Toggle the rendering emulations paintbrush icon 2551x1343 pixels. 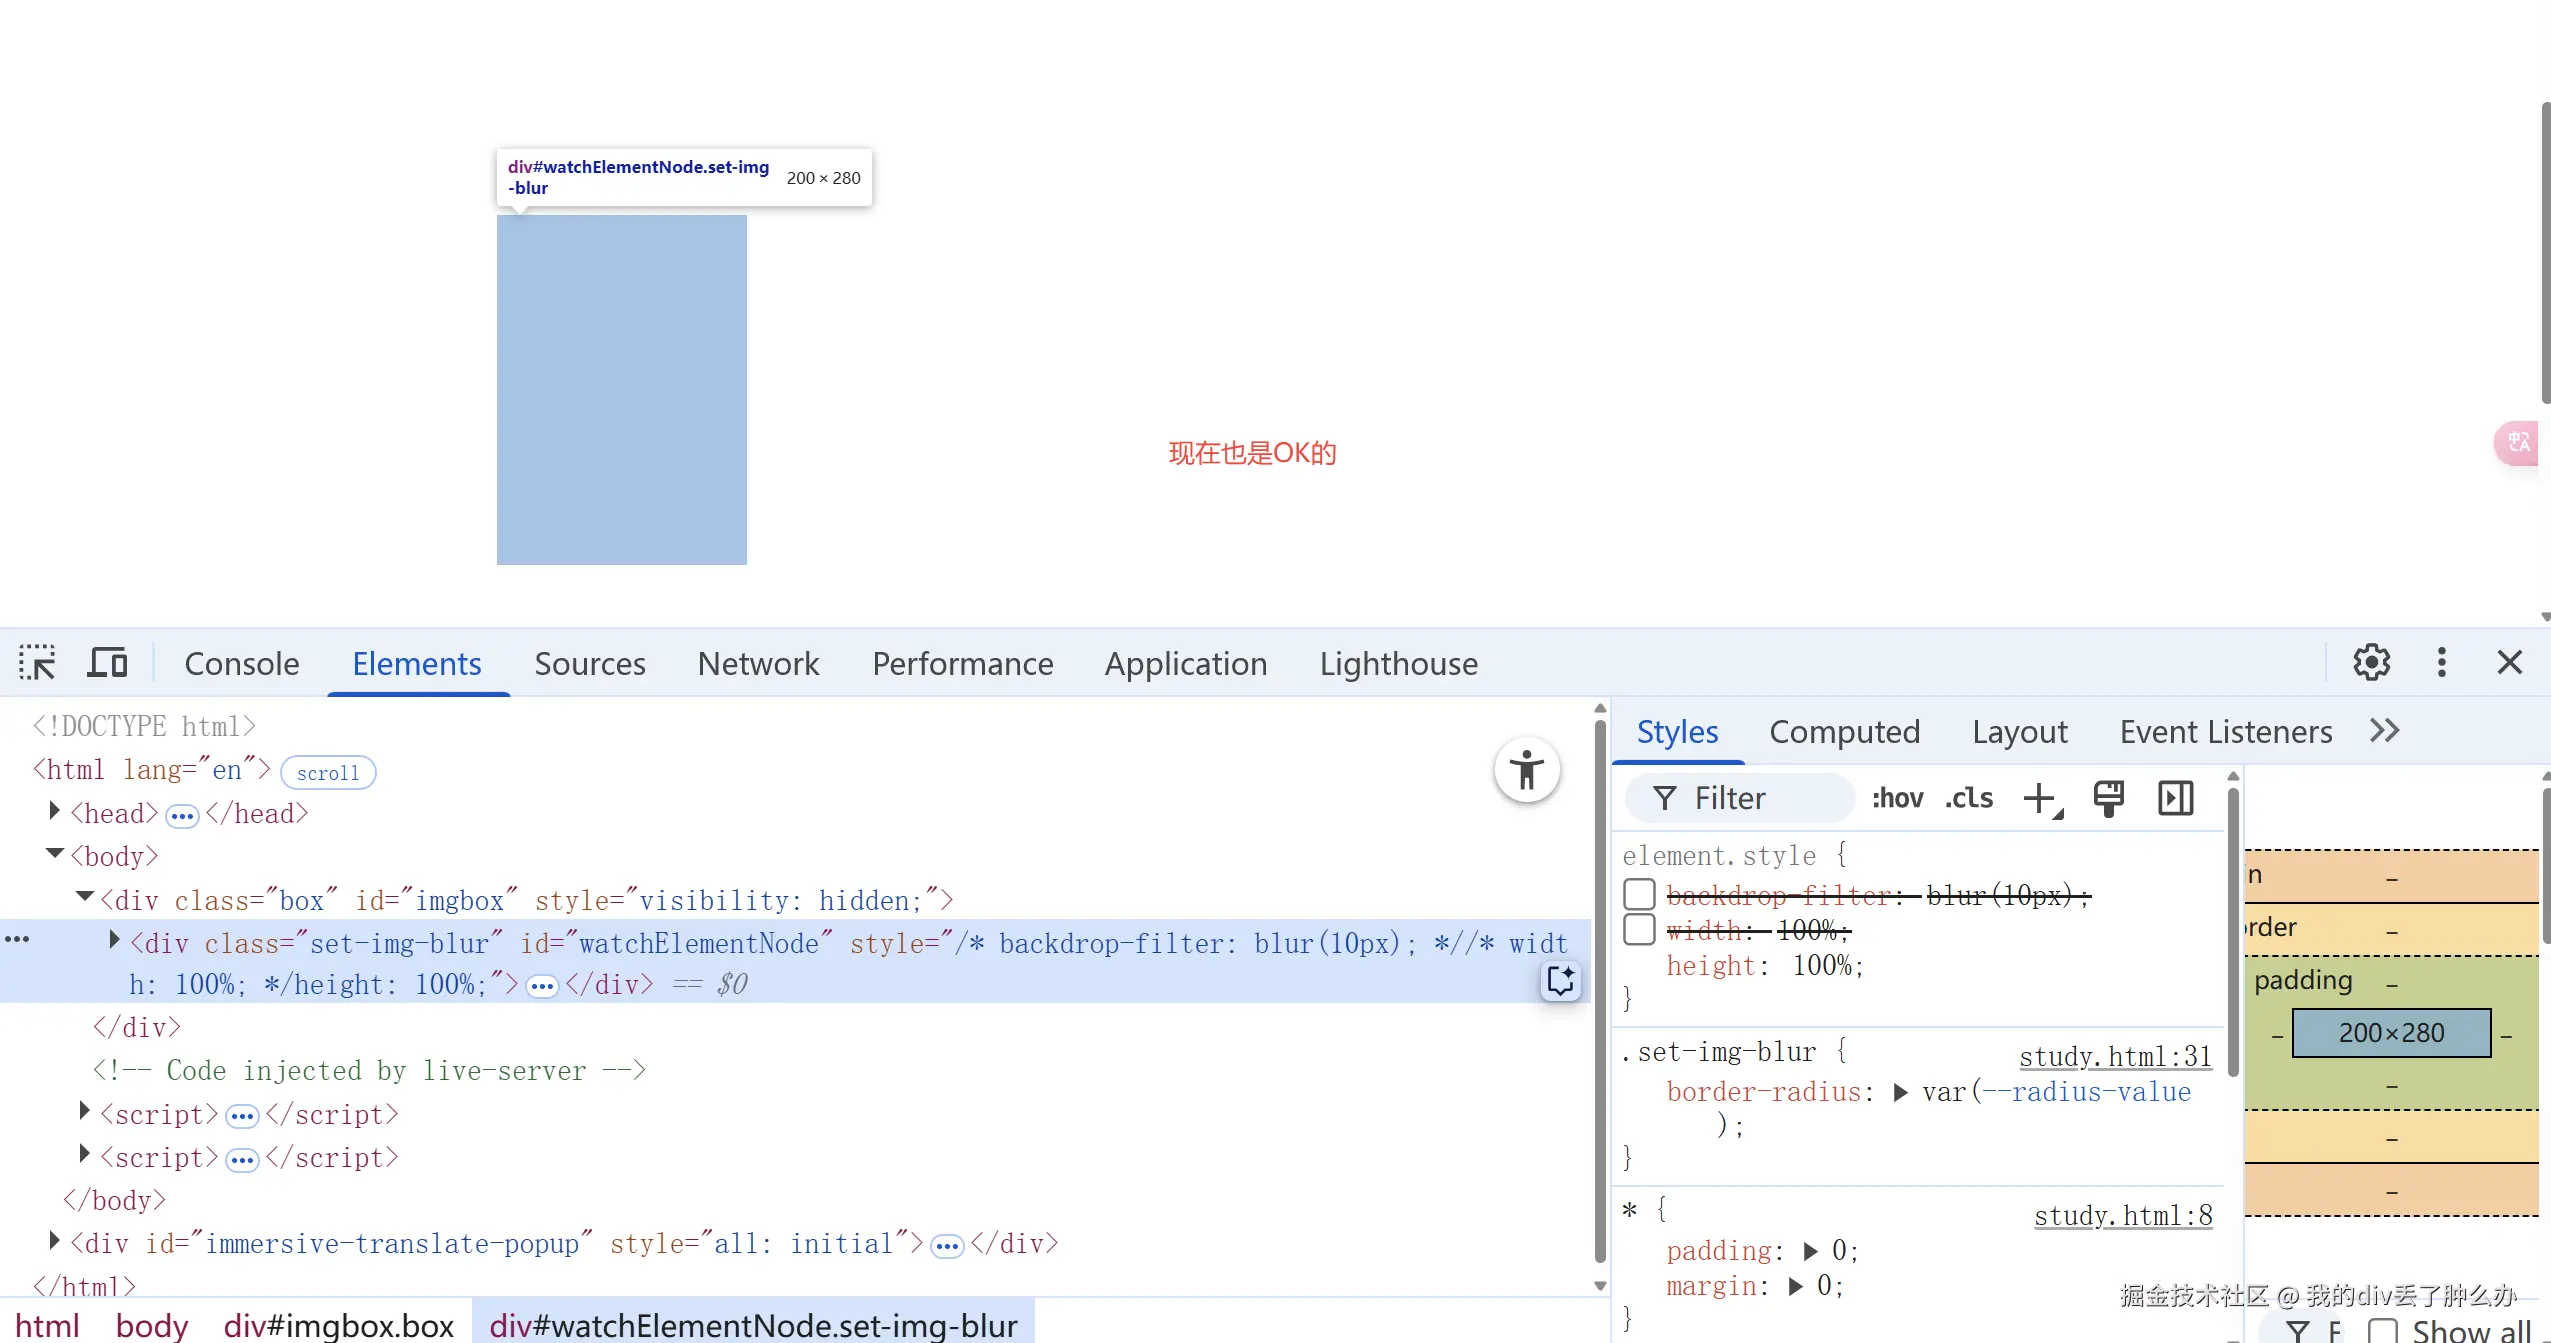(x=2108, y=798)
